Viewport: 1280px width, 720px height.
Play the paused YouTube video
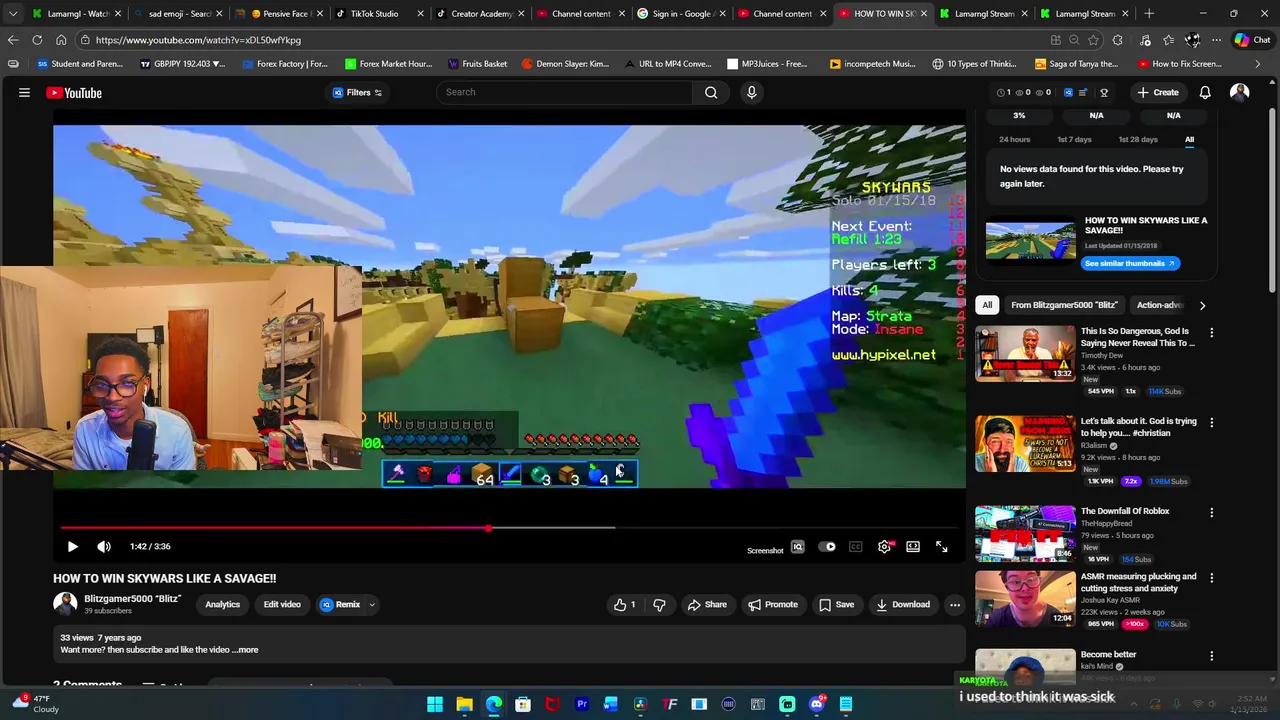click(72, 546)
